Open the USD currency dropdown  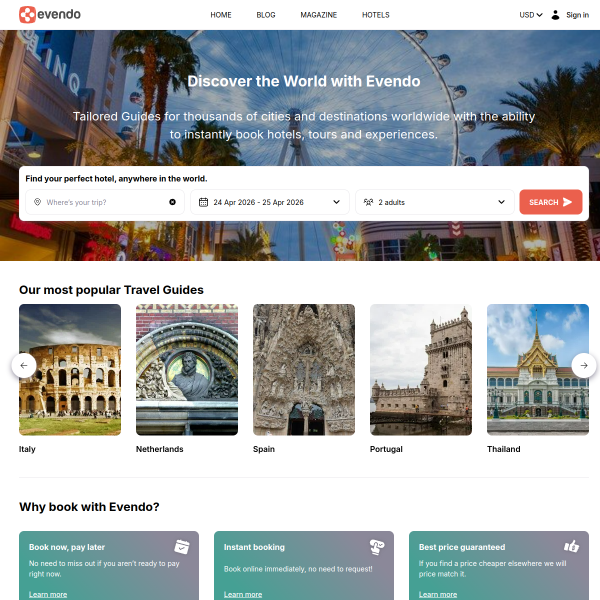tap(530, 15)
